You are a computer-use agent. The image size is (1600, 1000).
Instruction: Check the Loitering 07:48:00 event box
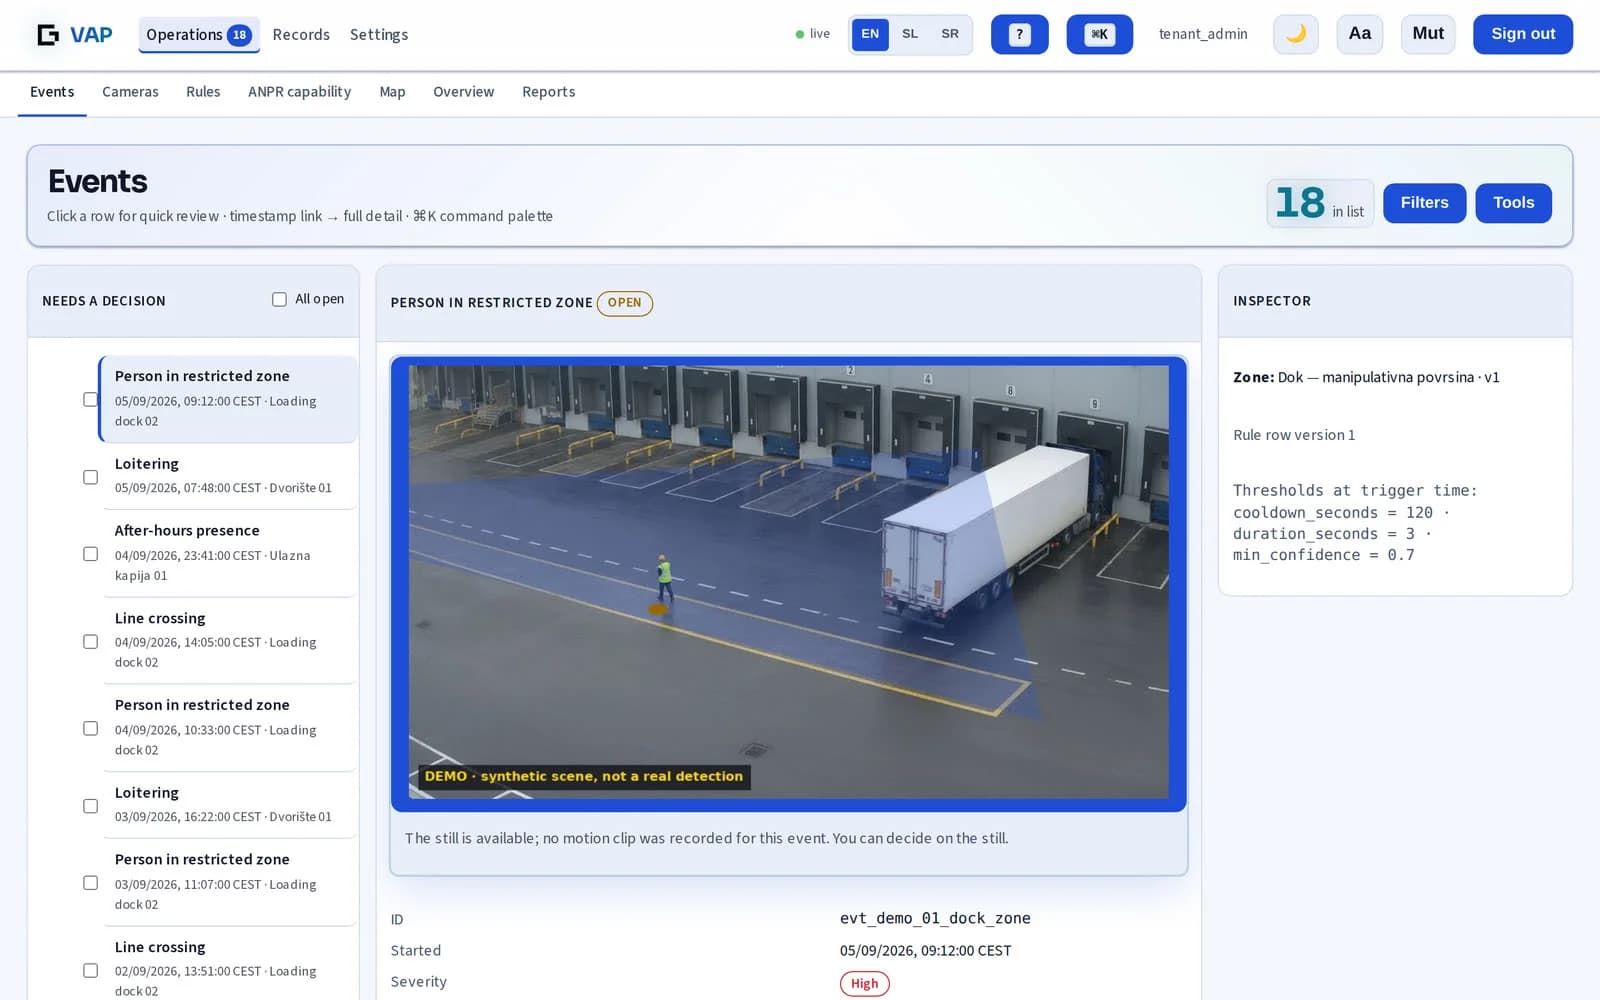tap(90, 477)
